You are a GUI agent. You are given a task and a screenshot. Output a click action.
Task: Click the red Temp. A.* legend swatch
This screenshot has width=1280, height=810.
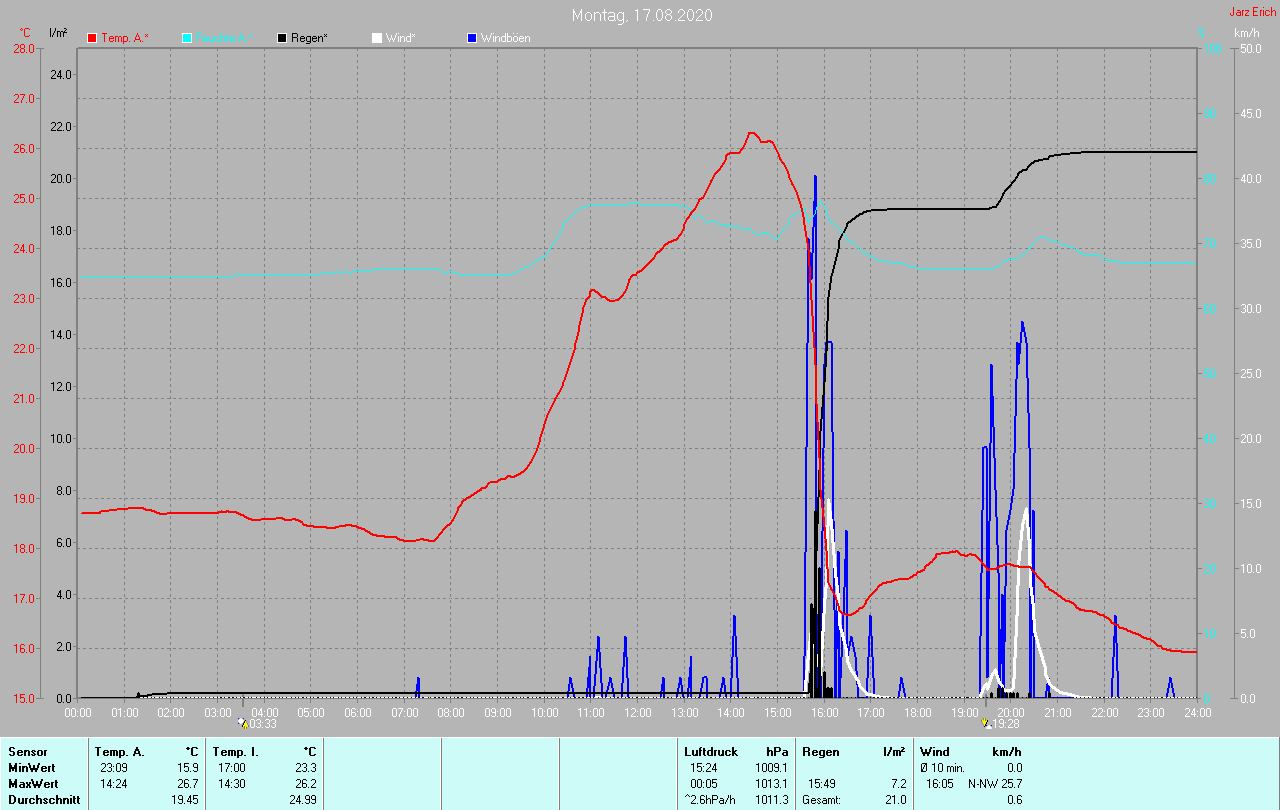[92, 38]
